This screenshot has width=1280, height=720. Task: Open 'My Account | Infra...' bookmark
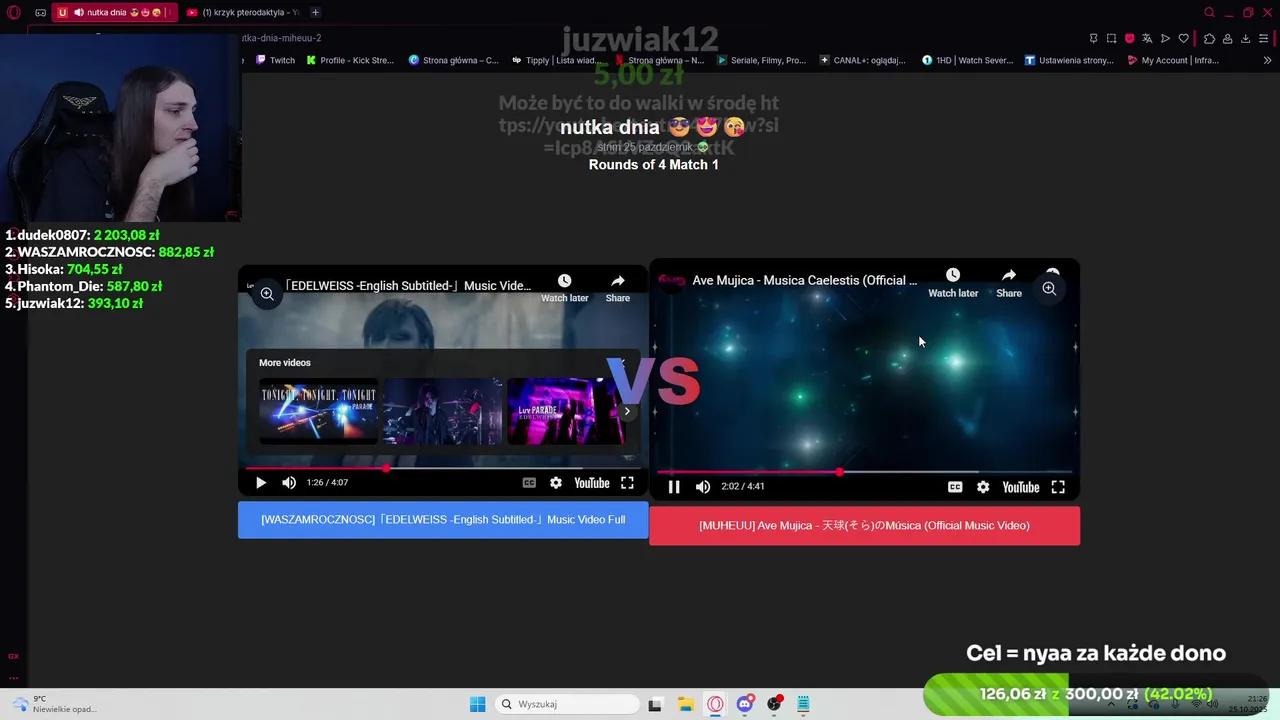(x=1173, y=60)
